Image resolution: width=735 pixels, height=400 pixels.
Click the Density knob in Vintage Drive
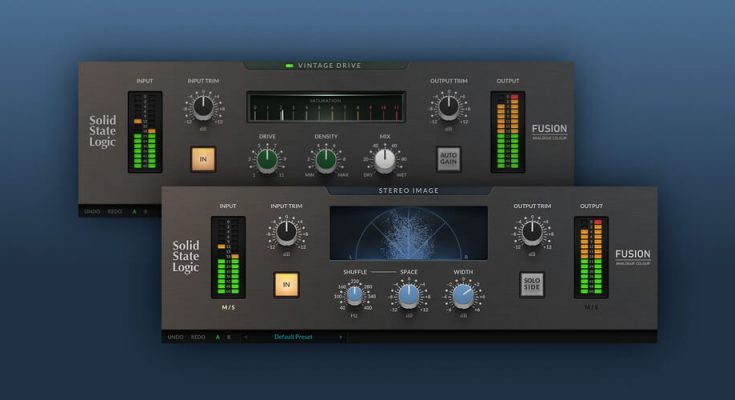[x=326, y=158]
